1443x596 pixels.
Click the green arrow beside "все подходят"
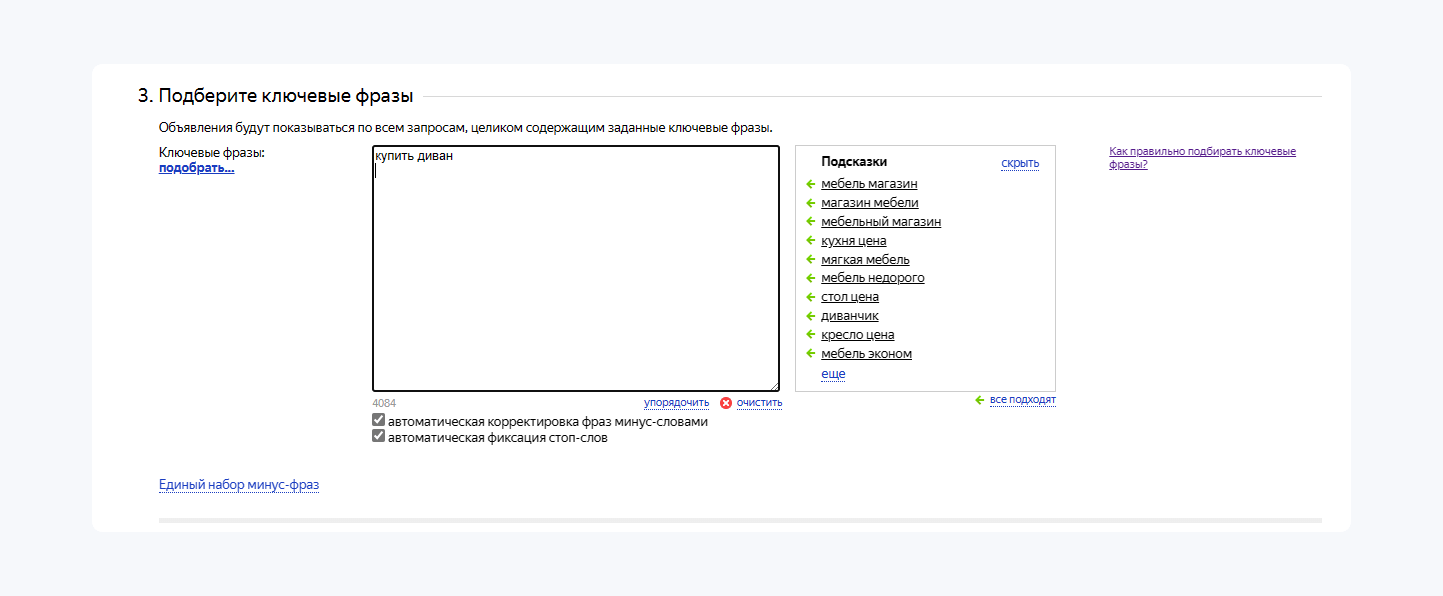pos(980,400)
